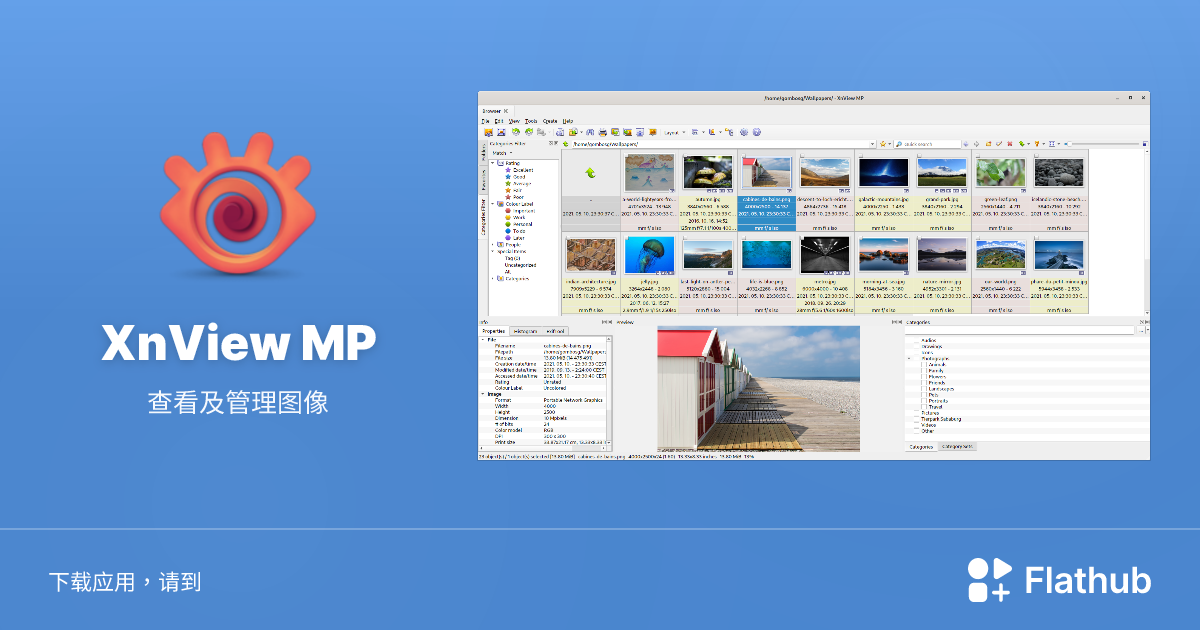This screenshot has height=630, width=1200.
Task: Click the printer icon in the toolbar
Action: (x=601, y=131)
